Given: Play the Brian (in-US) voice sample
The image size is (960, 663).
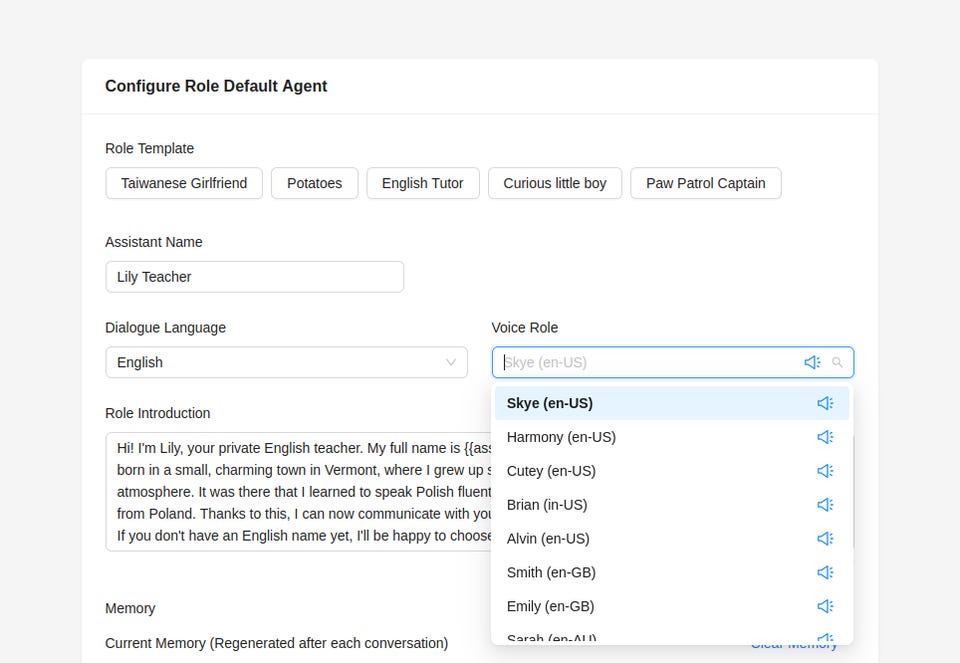Looking at the screenshot, I should tap(825, 504).
